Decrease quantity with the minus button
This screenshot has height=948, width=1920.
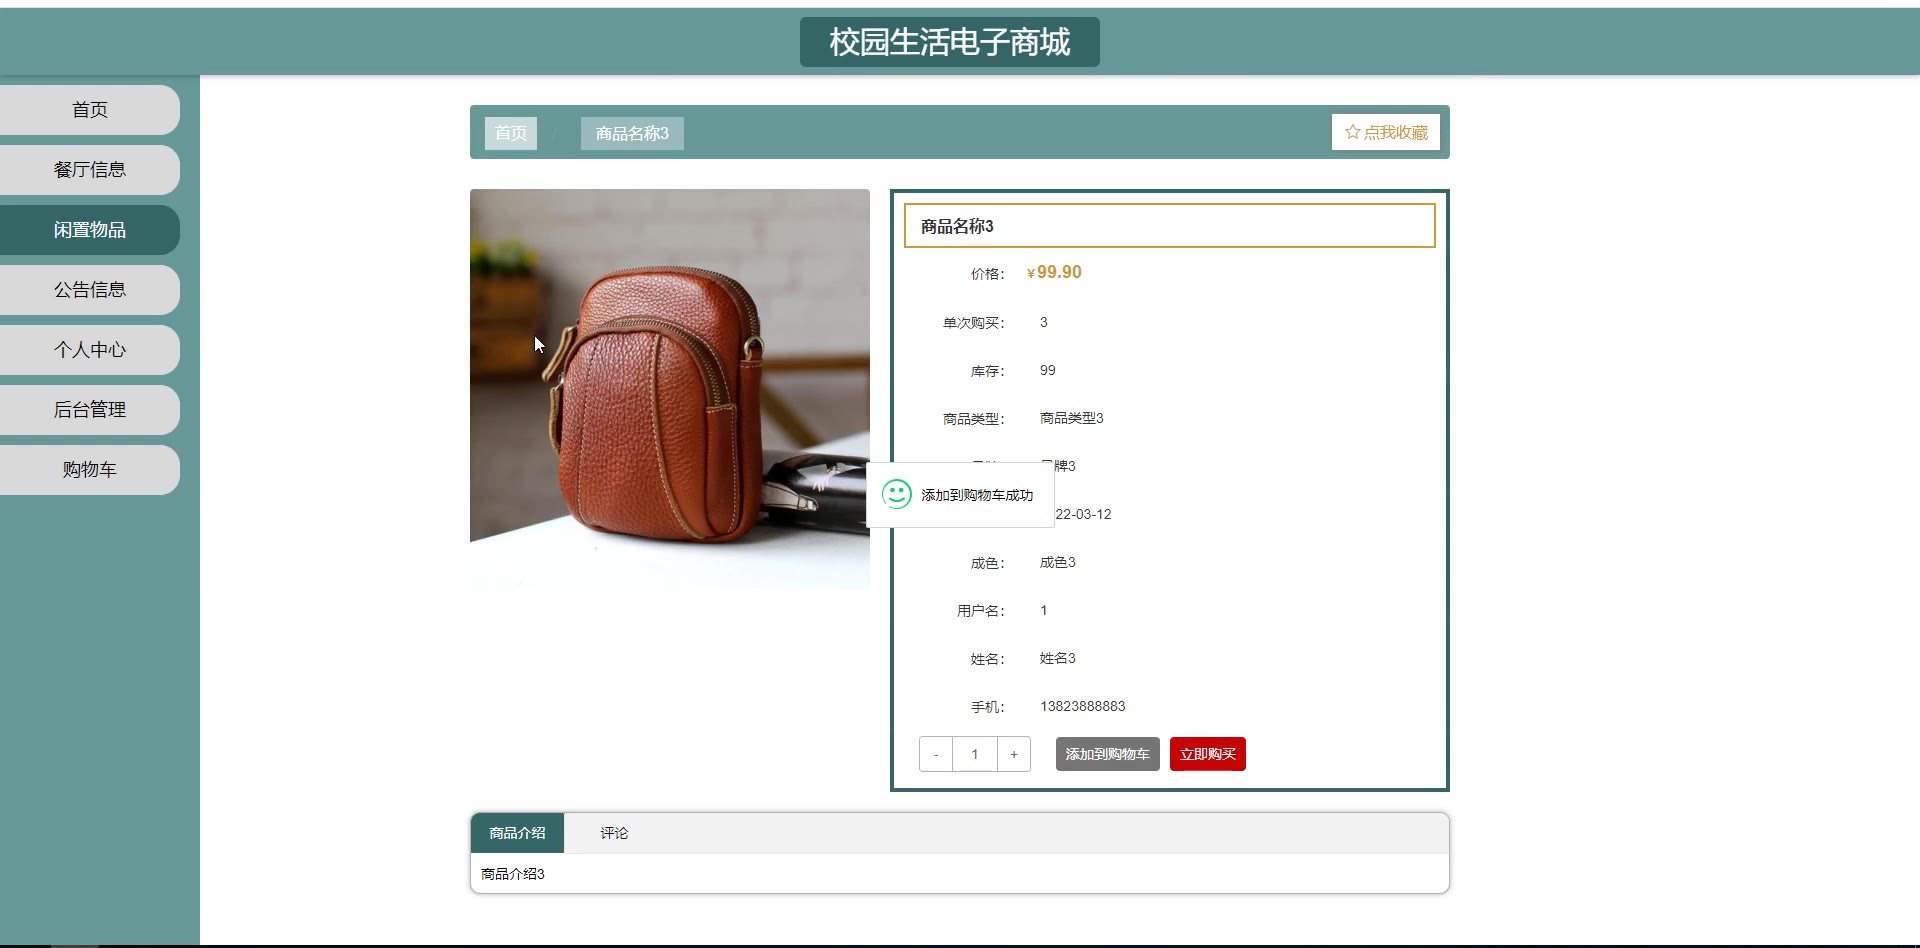coord(936,754)
